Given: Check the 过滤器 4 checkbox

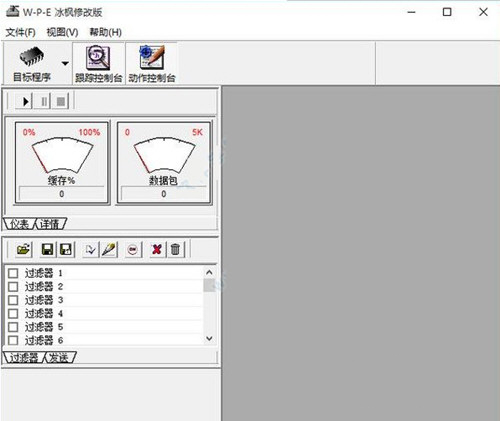Looking at the screenshot, I should tap(13, 314).
